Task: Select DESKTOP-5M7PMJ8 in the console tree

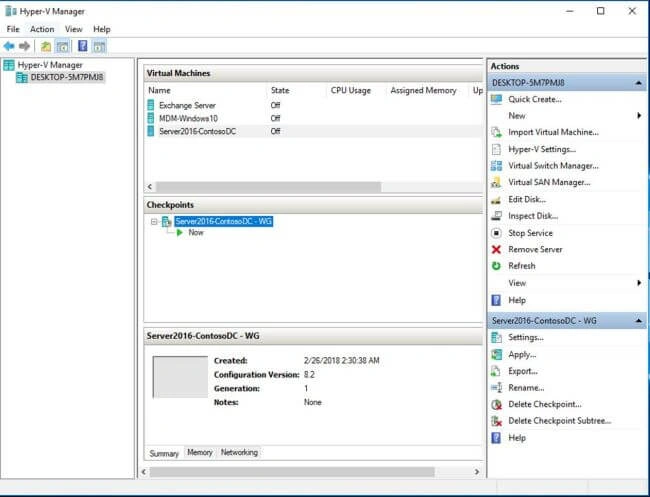Action: (66, 77)
